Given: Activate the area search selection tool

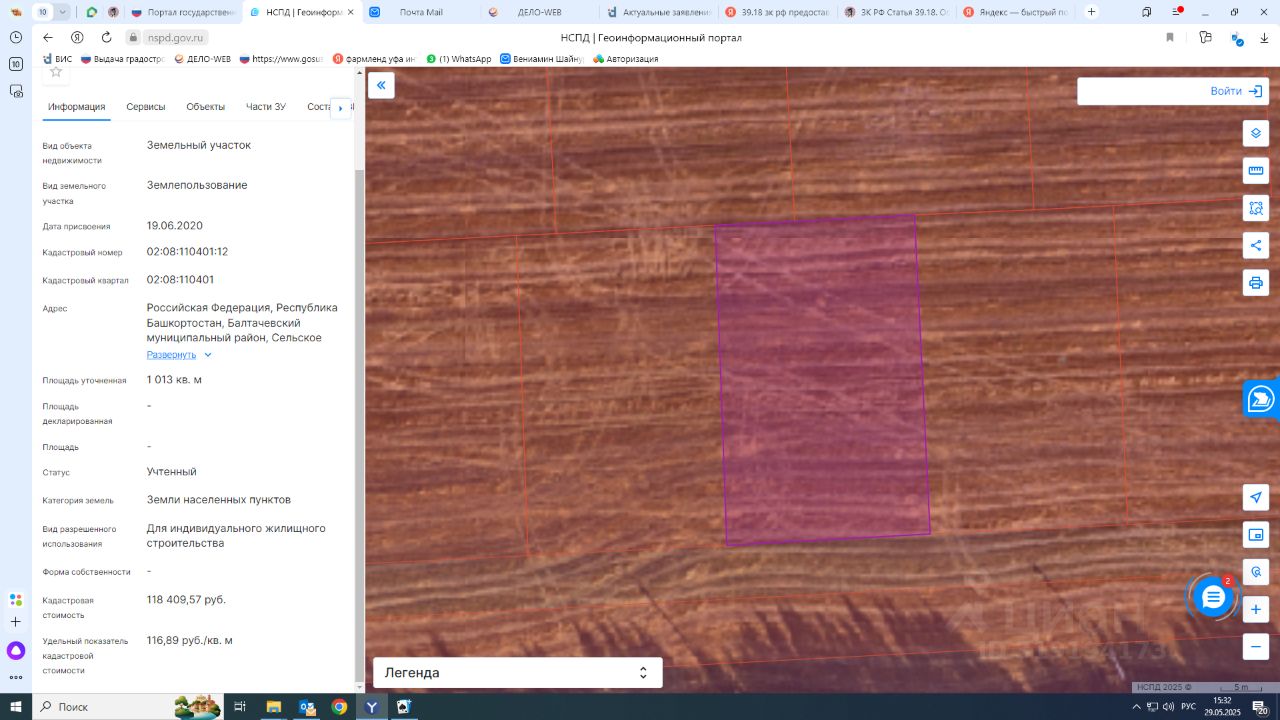Looking at the screenshot, I should coord(1256,208).
